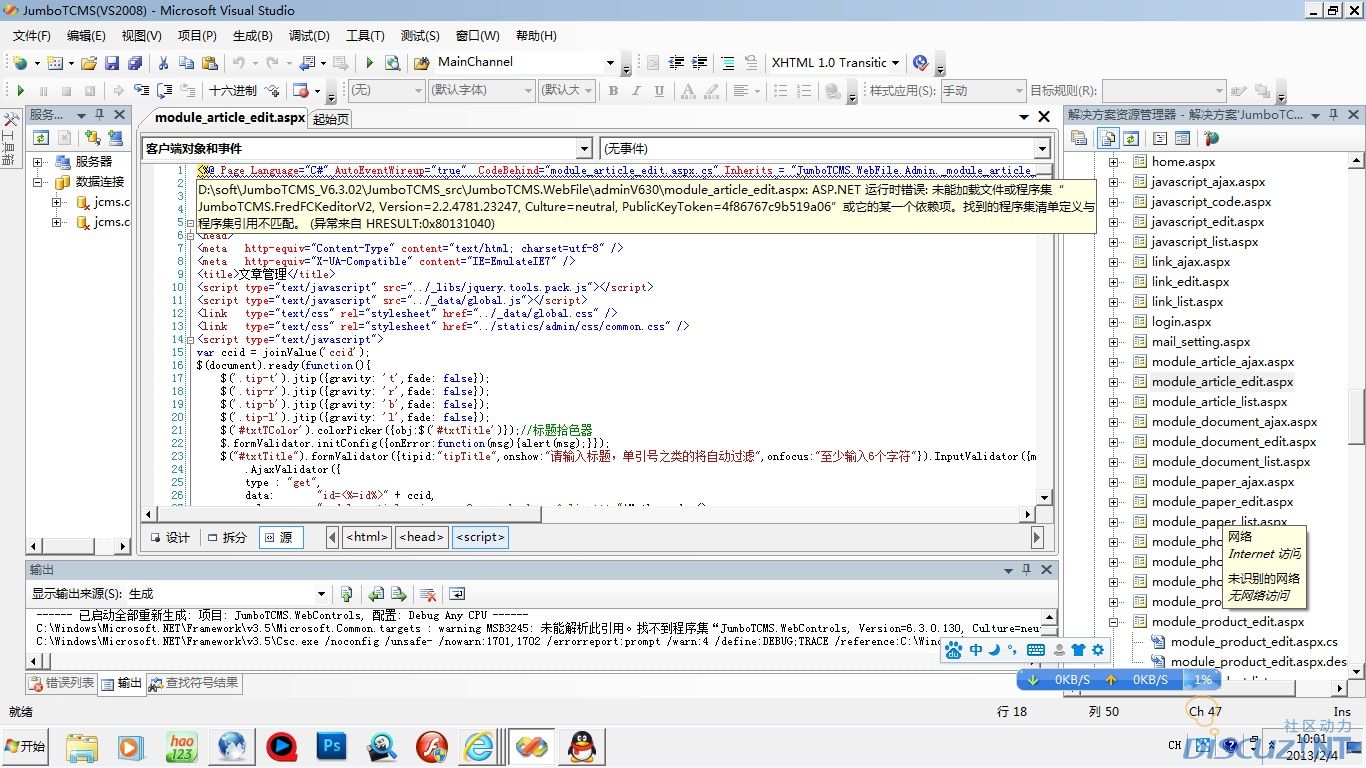1366x768 pixels.
Task: Start debugging with the green play icon
Action: click(369, 63)
